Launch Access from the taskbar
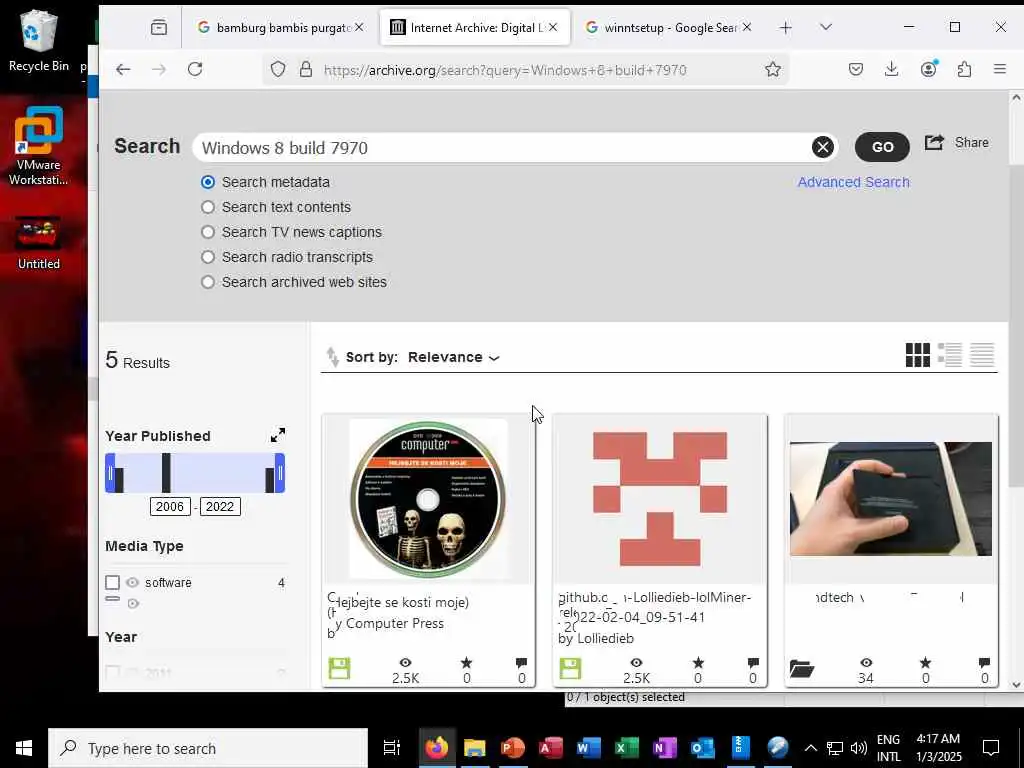 pos(551,748)
